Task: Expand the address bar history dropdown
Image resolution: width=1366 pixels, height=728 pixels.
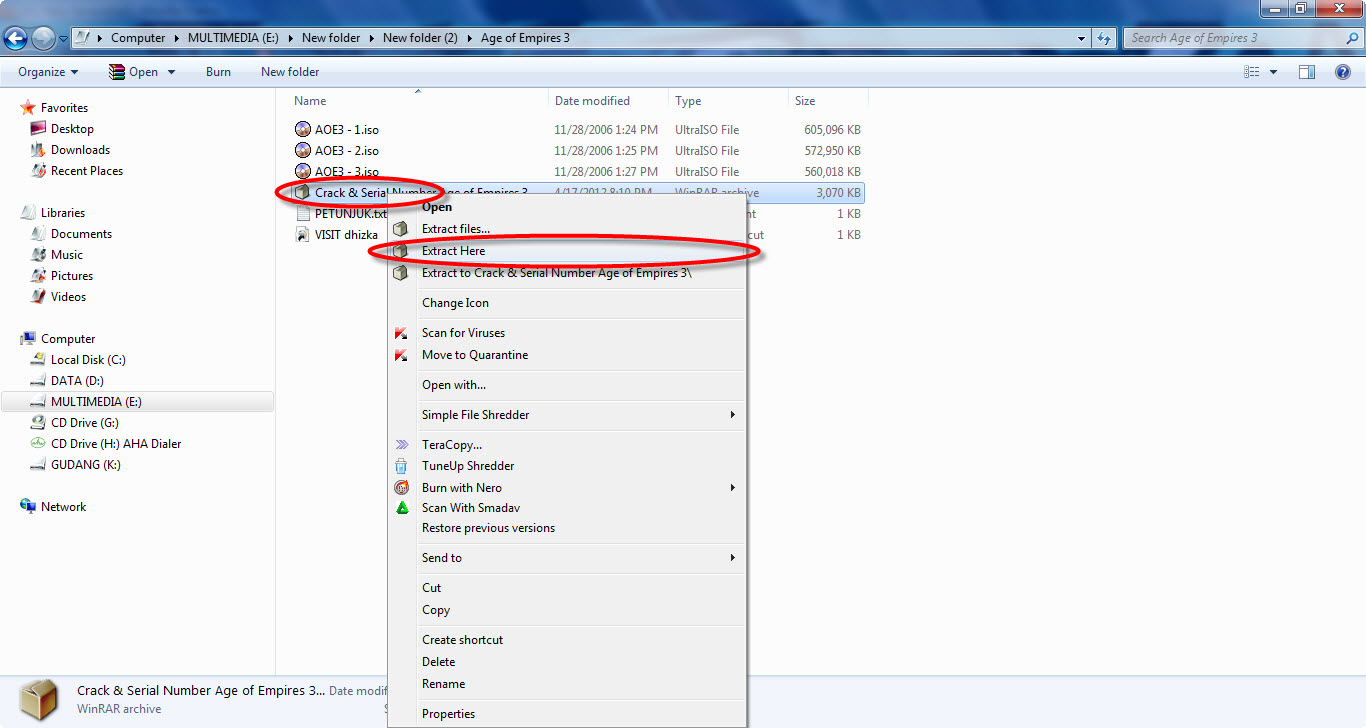Action: click(1082, 38)
